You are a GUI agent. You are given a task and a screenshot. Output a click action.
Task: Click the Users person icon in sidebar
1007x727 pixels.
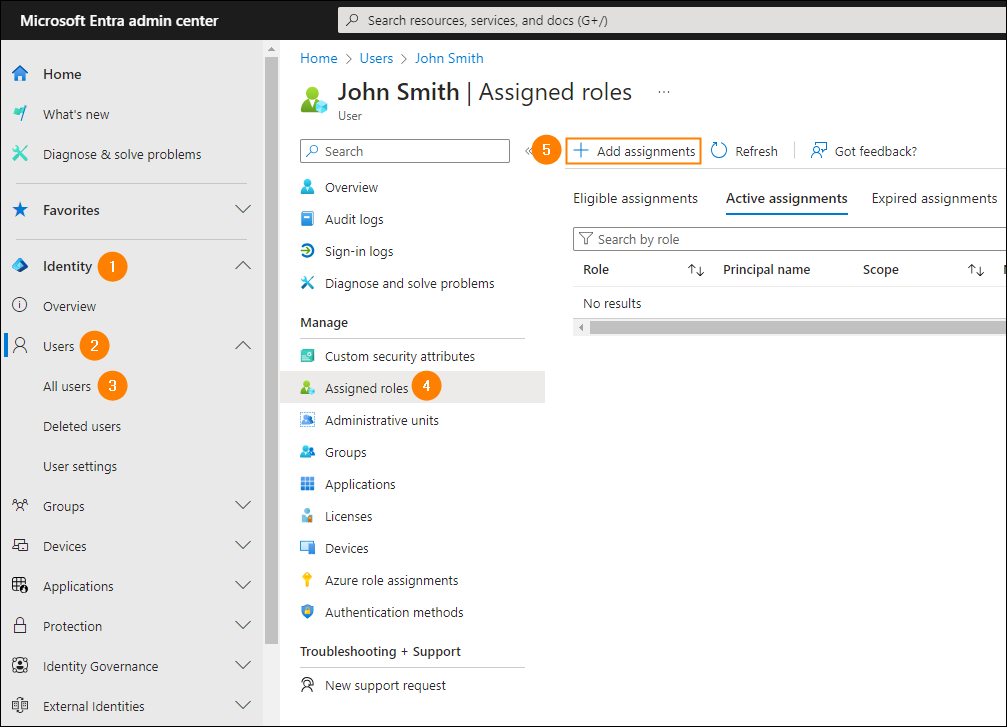point(20,346)
